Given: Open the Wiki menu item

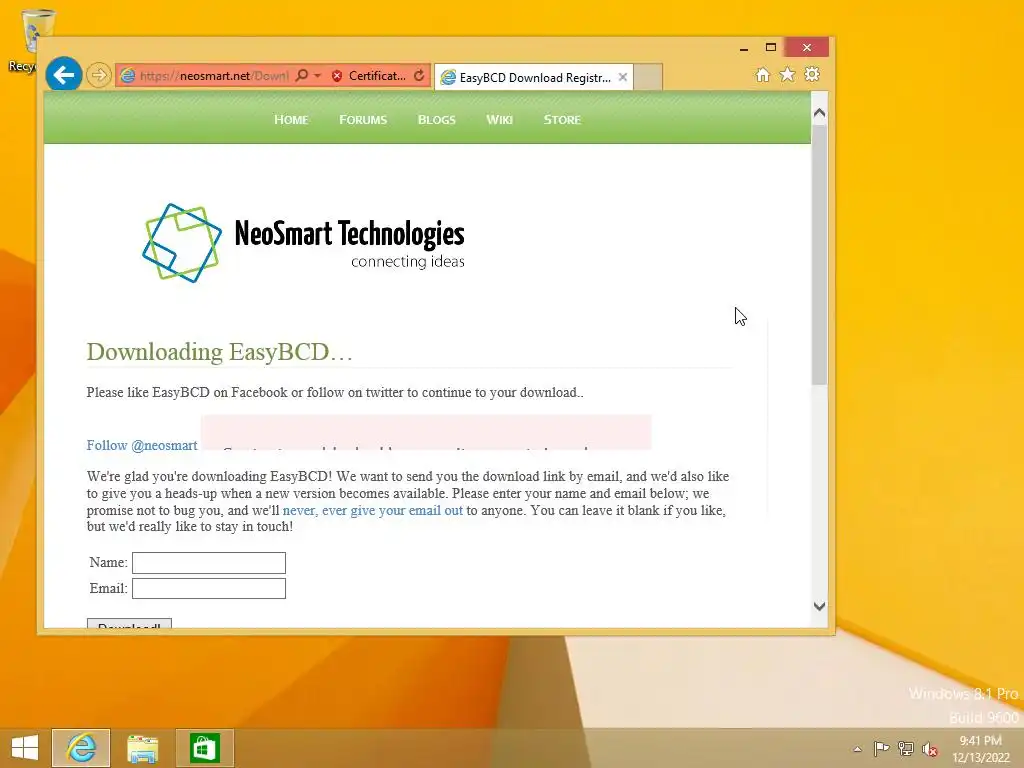Looking at the screenshot, I should 500,120.
